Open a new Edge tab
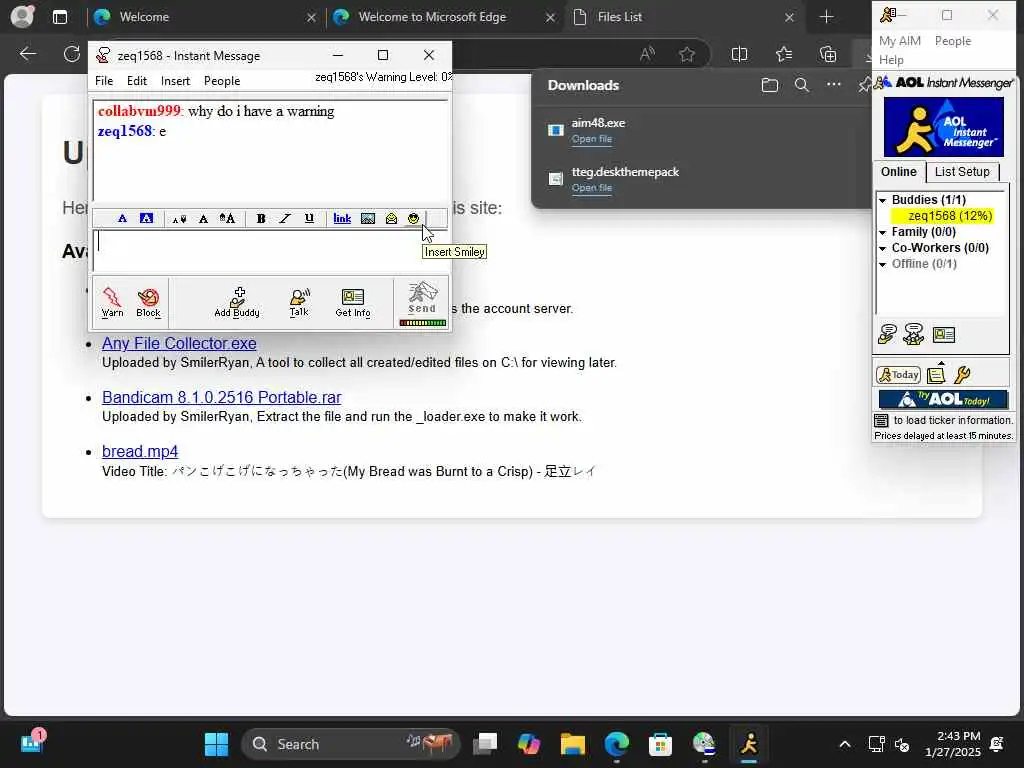The image size is (1024, 768). (826, 17)
